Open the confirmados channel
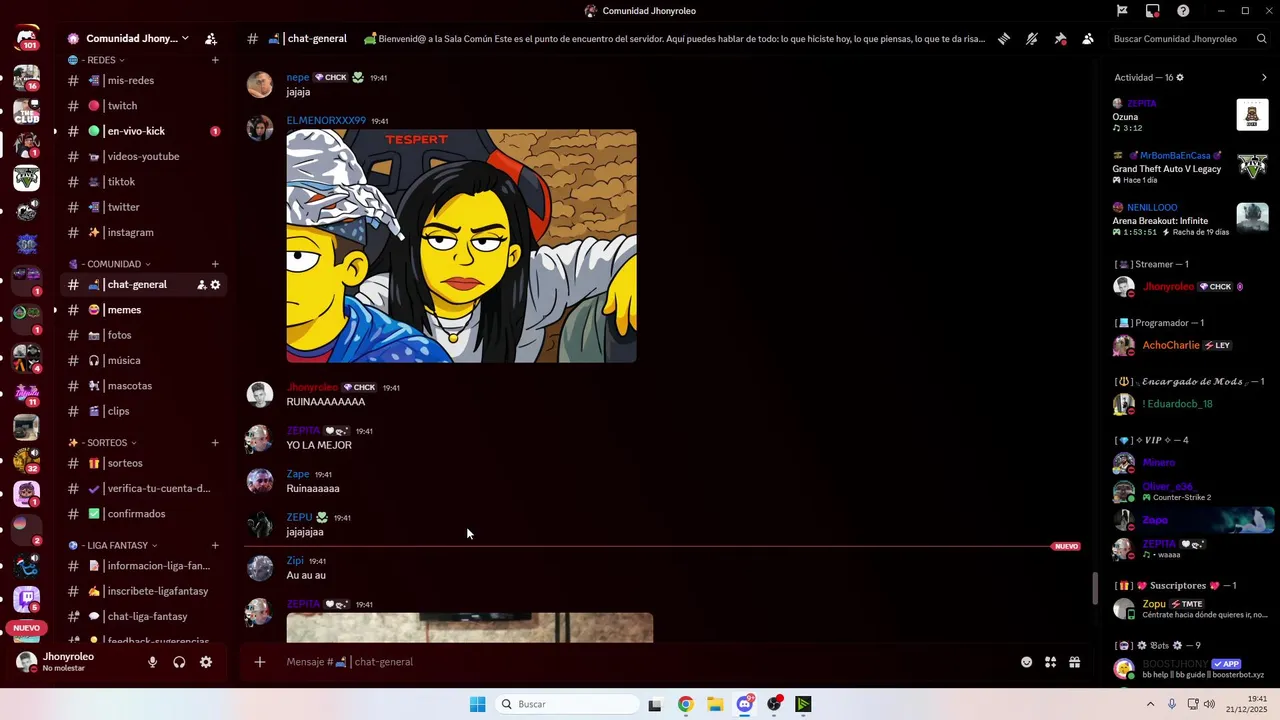Image resolution: width=1280 pixels, height=720 pixels. click(x=144, y=514)
